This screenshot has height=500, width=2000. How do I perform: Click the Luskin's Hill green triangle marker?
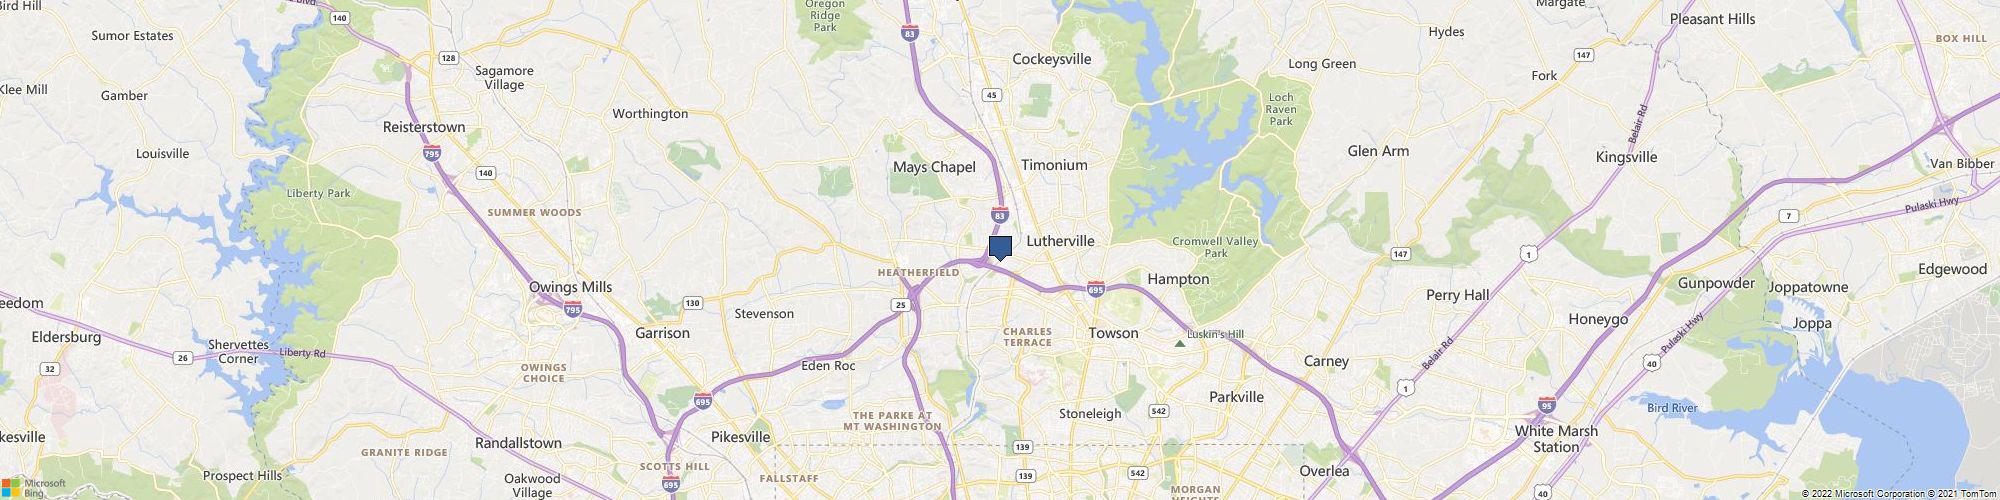(x=1180, y=344)
